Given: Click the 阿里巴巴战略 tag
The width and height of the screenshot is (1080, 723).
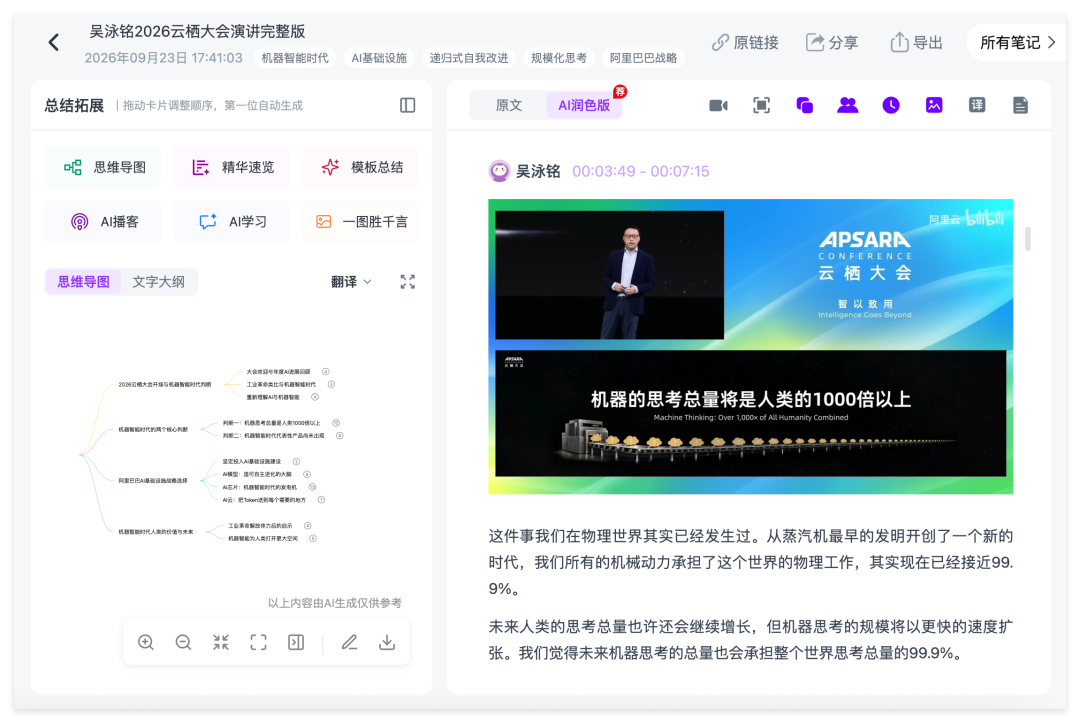Looking at the screenshot, I should coord(643,58).
